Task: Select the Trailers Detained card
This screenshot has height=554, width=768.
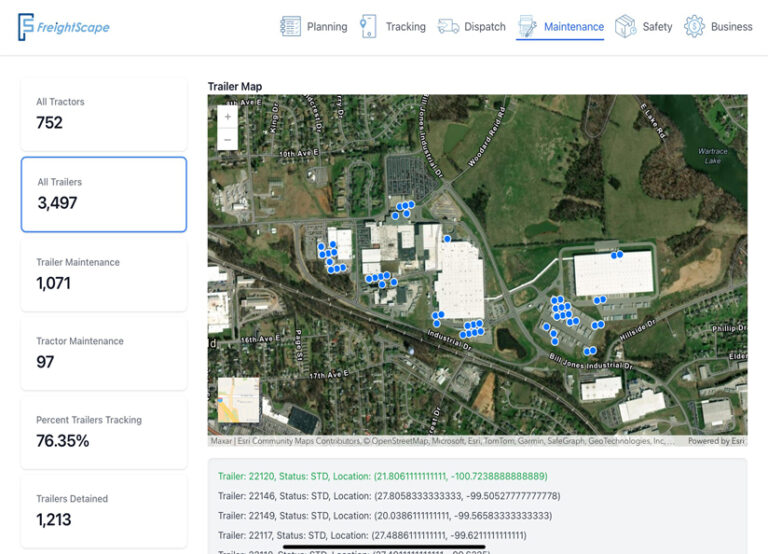Action: (104, 511)
